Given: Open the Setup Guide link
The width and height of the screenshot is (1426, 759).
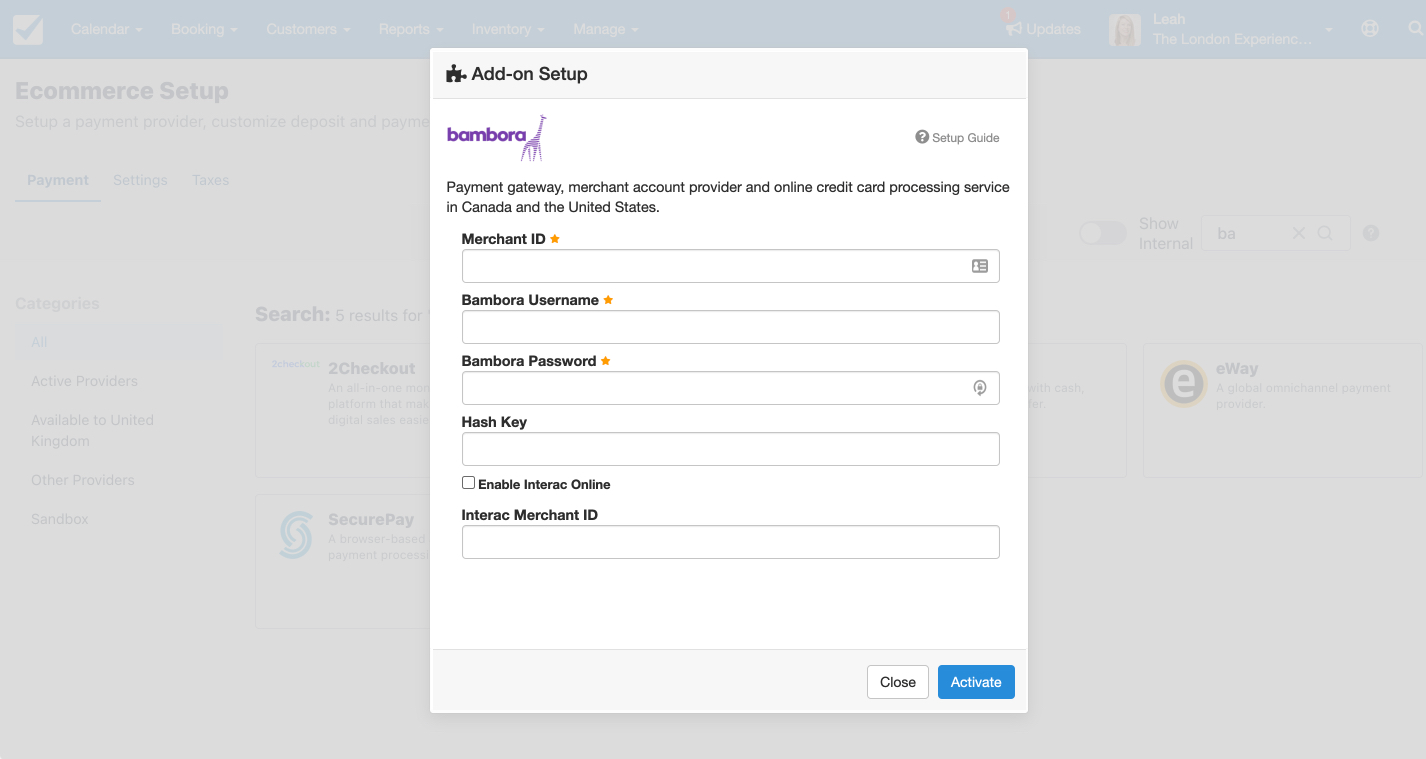Looking at the screenshot, I should [x=957, y=138].
